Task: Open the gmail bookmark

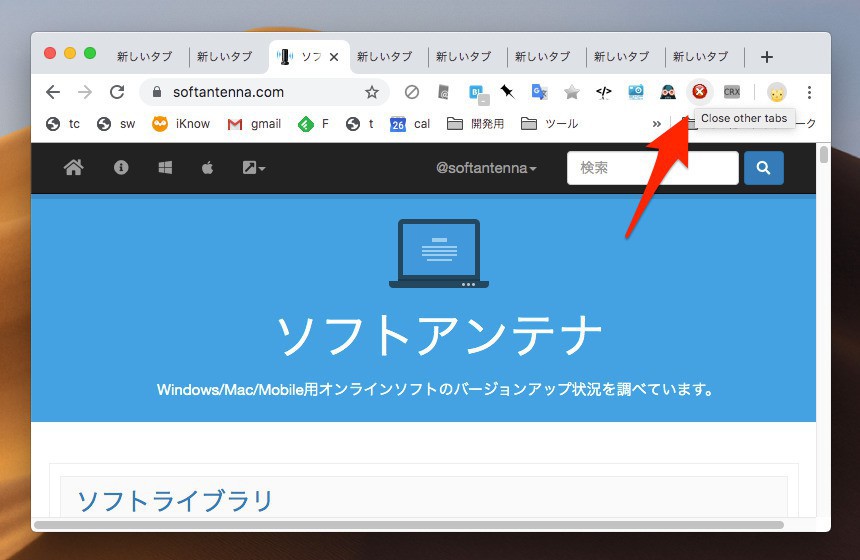Action: (x=254, y=124)
